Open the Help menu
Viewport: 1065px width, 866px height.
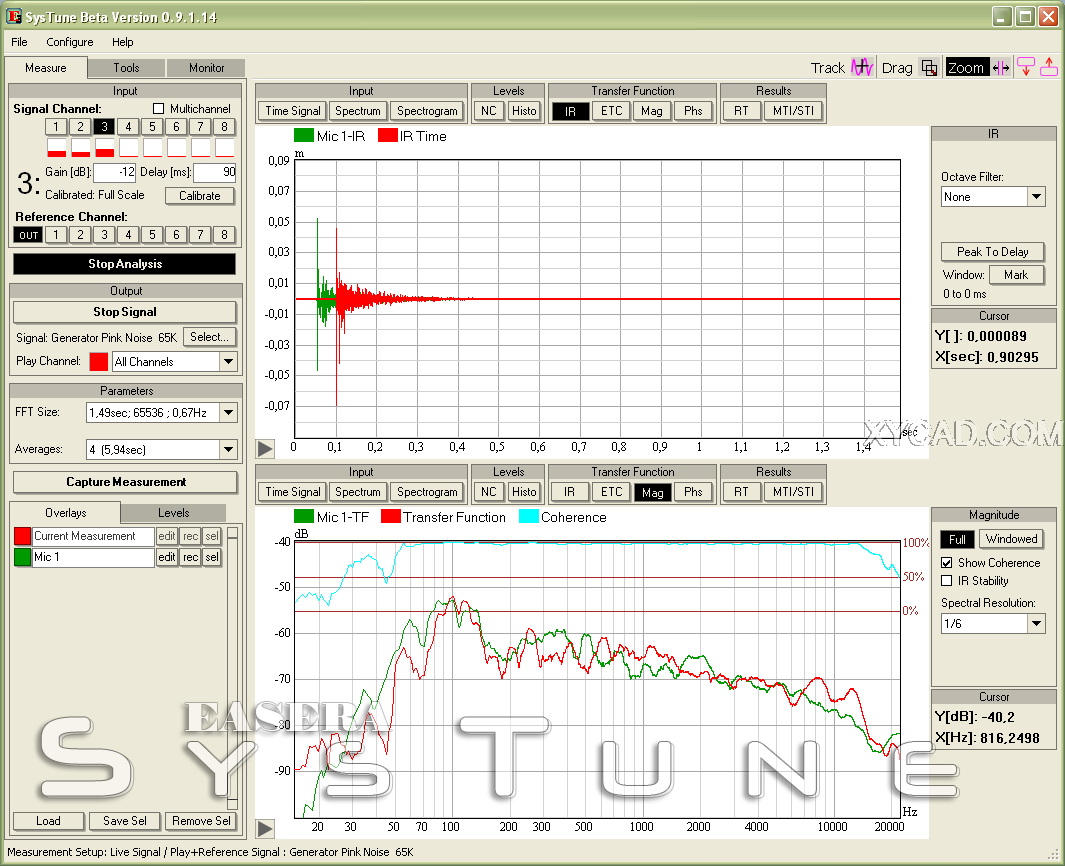[123, 42]
